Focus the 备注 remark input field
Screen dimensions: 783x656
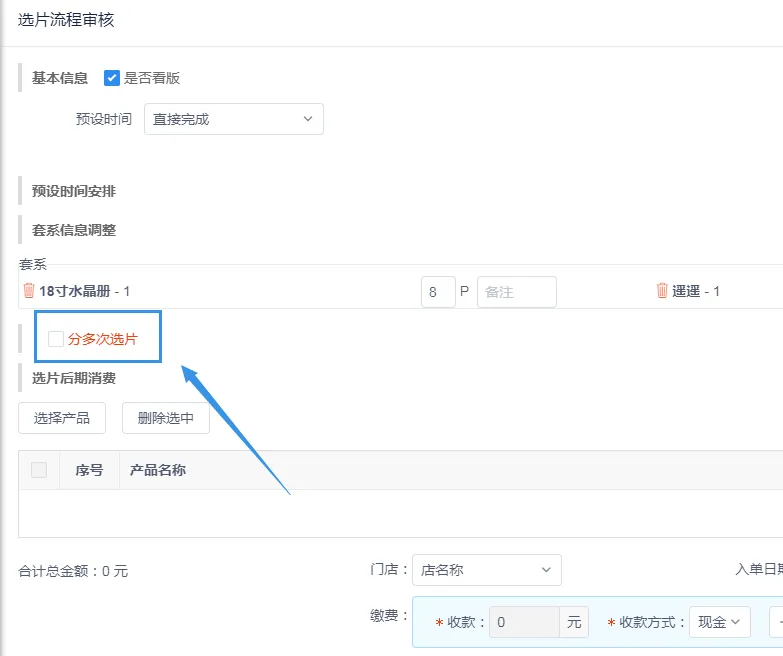516,292
